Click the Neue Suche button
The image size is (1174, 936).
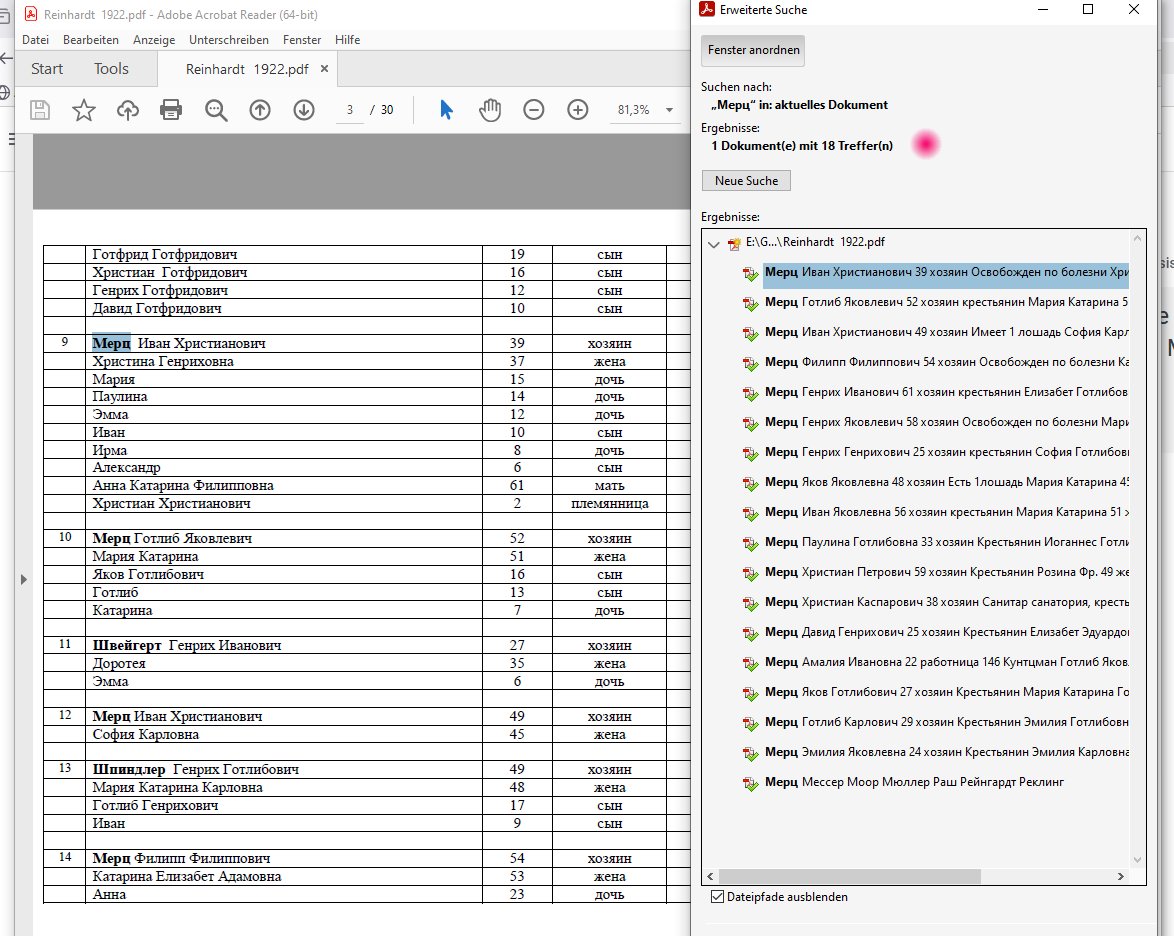pos(746,180)
